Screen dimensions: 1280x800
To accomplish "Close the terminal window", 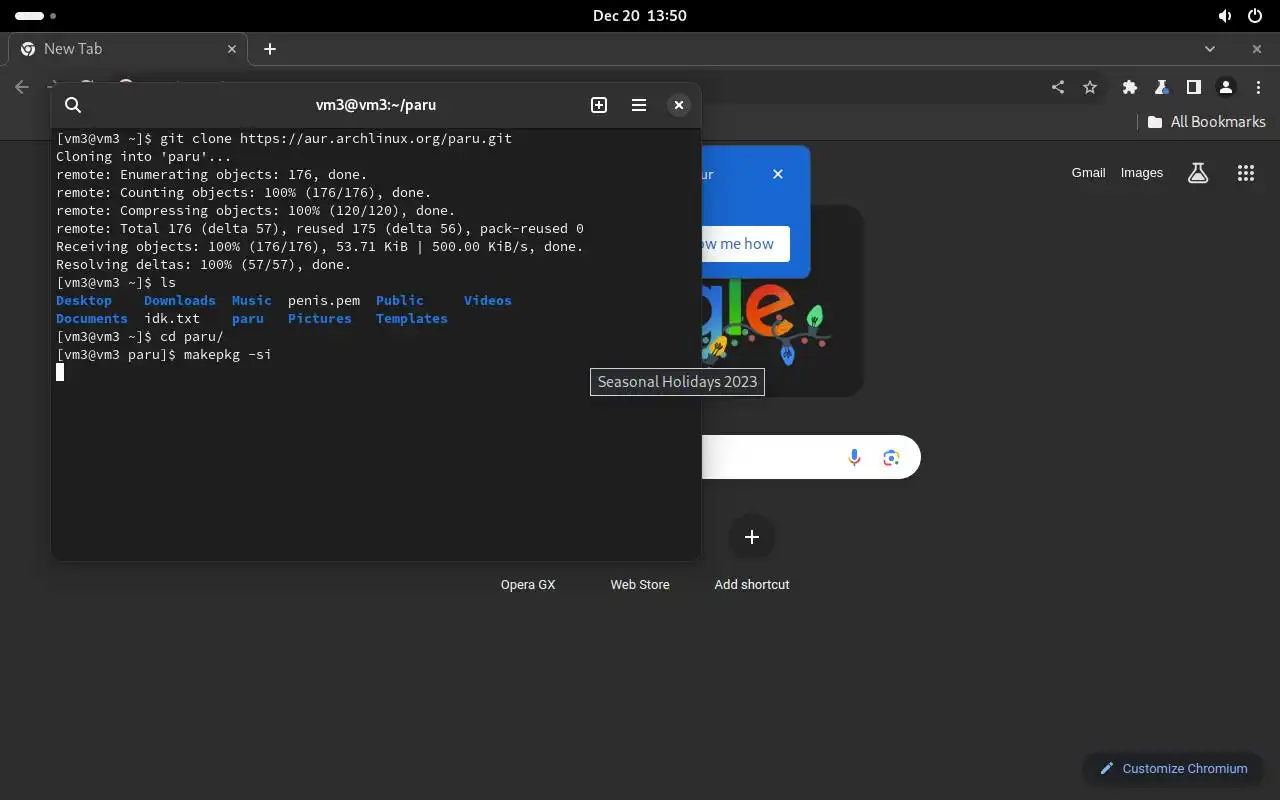I will (679, 105).
